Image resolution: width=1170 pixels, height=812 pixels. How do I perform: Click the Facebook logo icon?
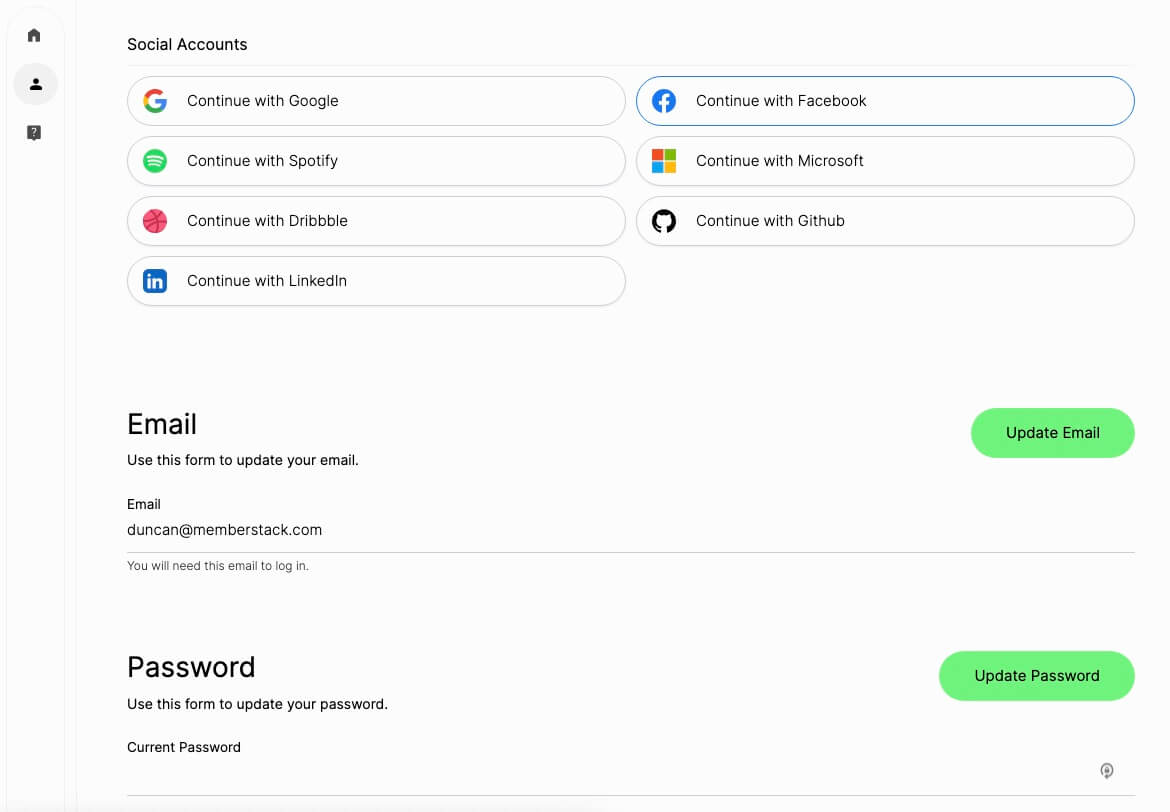664,101
